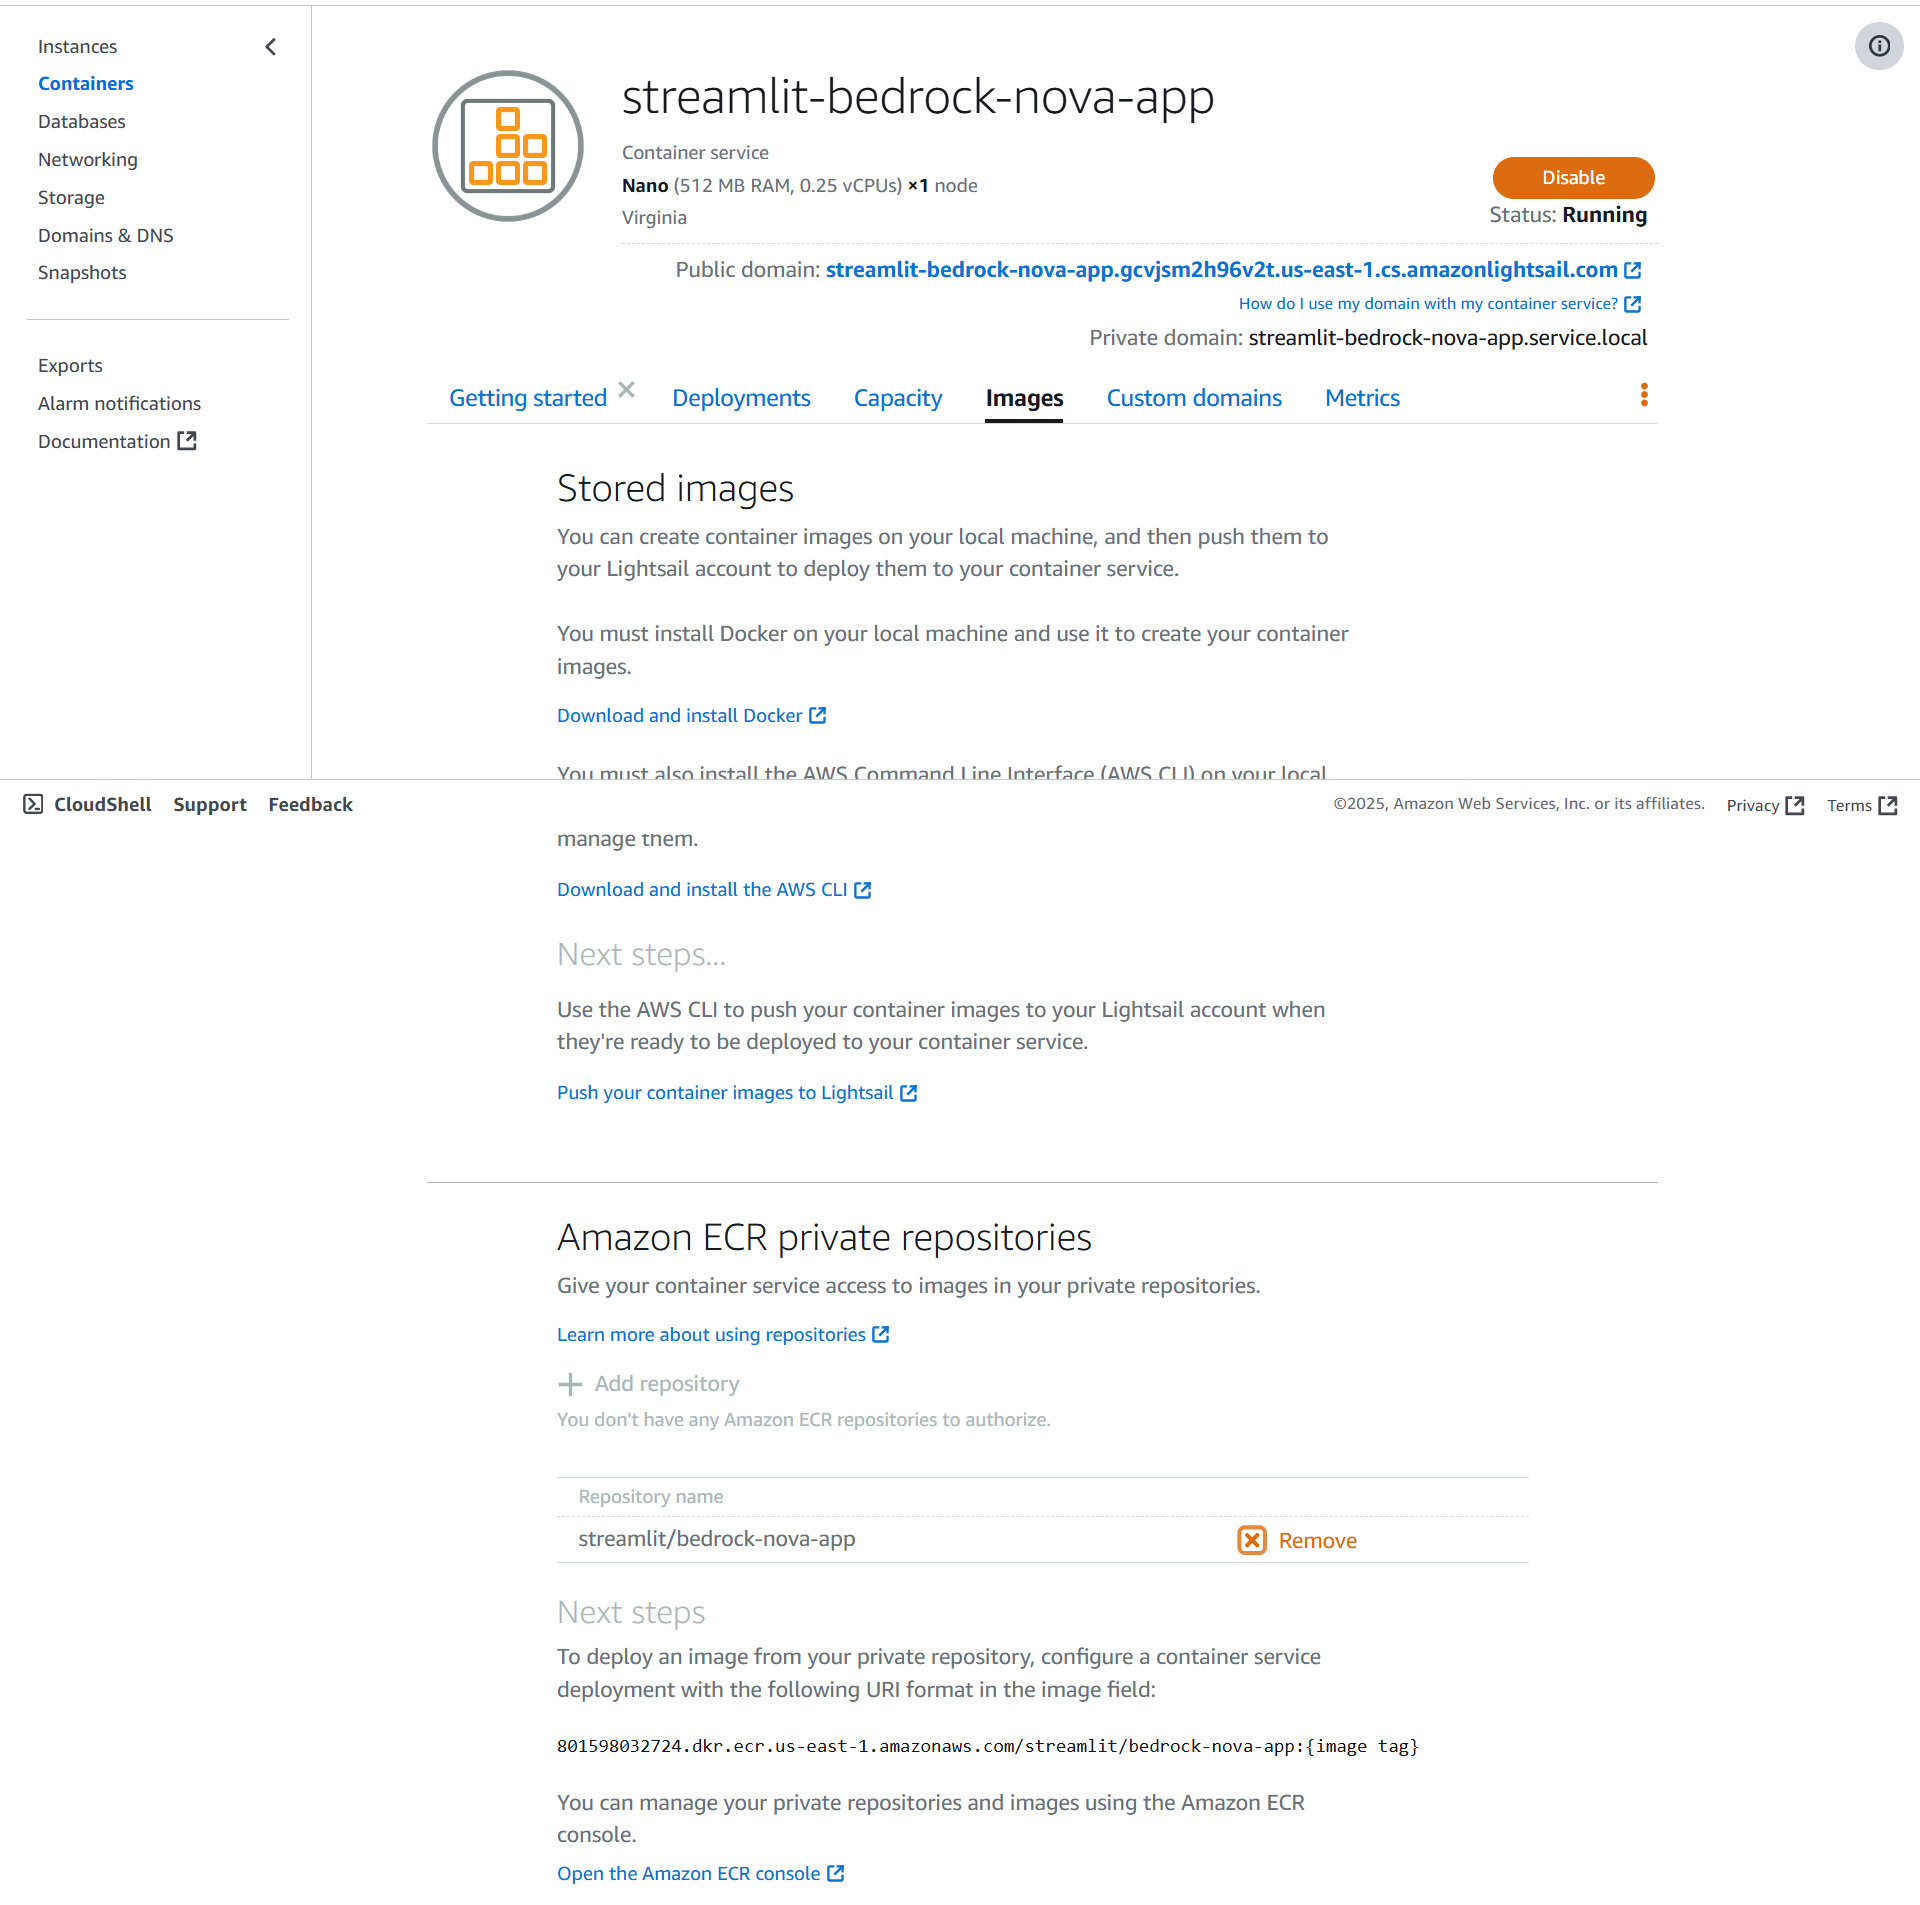Close the Getting started tab

[x=627, y=390]
